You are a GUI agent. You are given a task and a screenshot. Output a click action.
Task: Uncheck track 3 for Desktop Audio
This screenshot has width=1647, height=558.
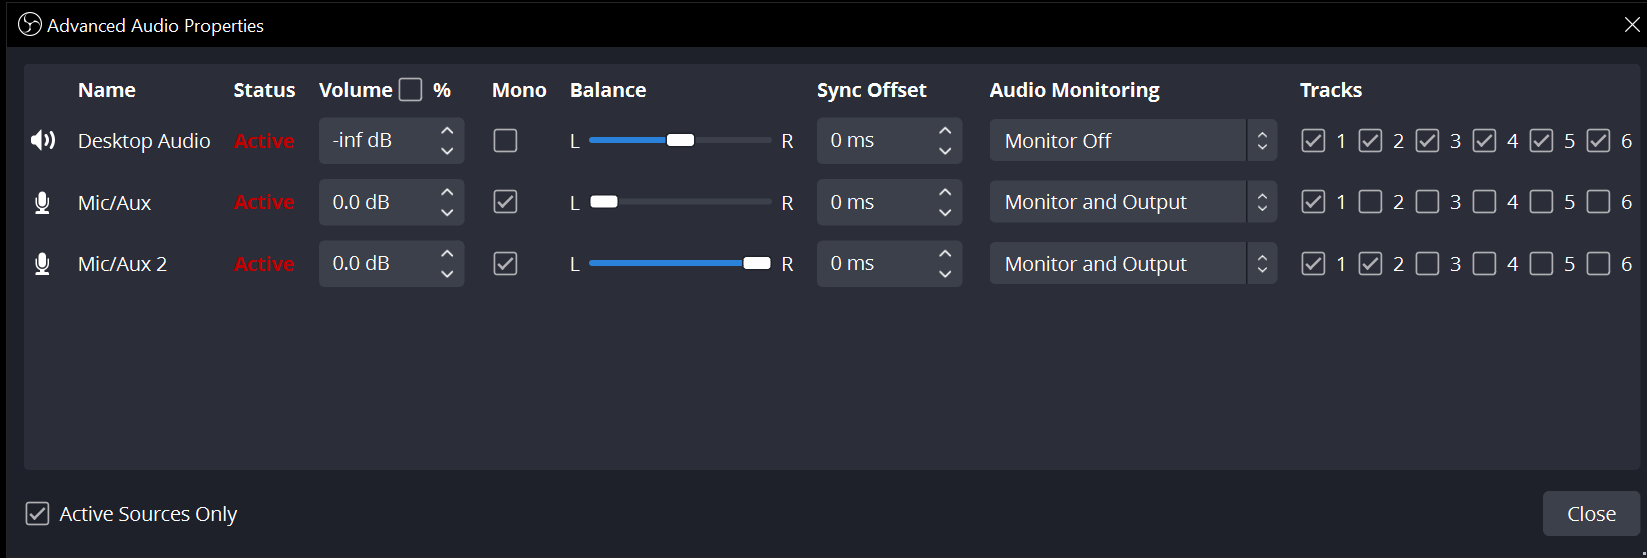[1427, 141]
